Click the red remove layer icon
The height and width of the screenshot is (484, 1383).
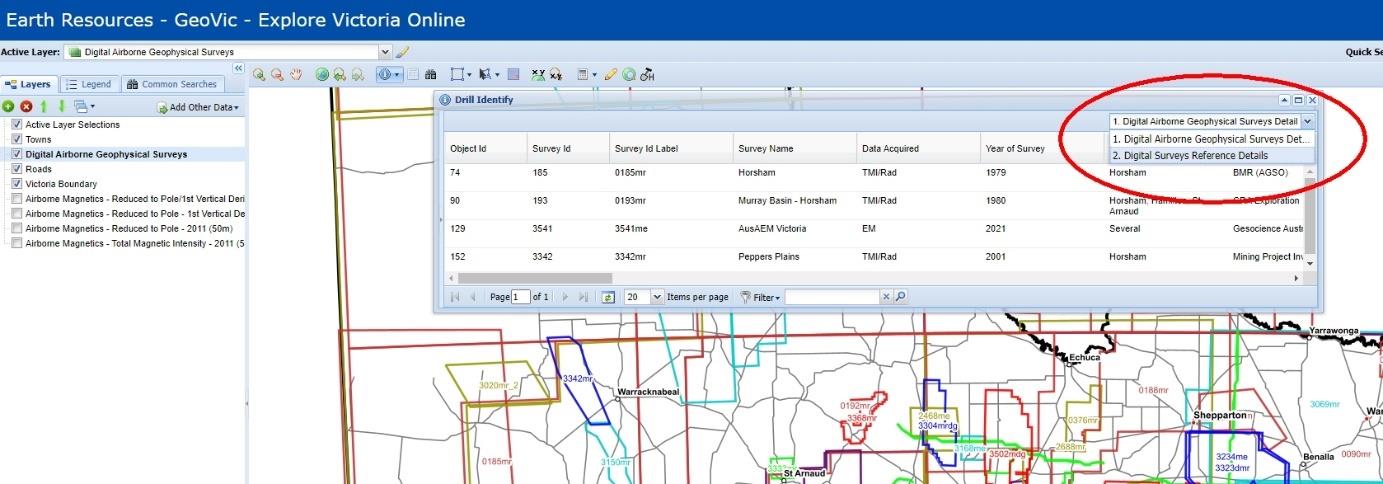click(26, 106)
